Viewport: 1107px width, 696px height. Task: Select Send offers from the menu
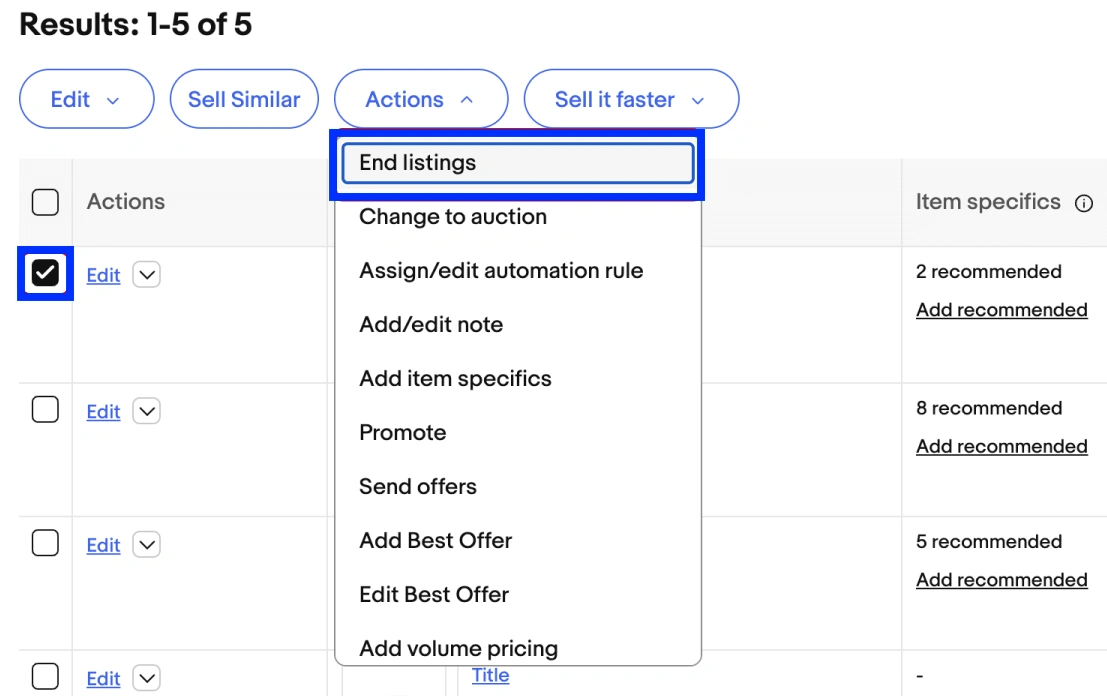point(418,487)
